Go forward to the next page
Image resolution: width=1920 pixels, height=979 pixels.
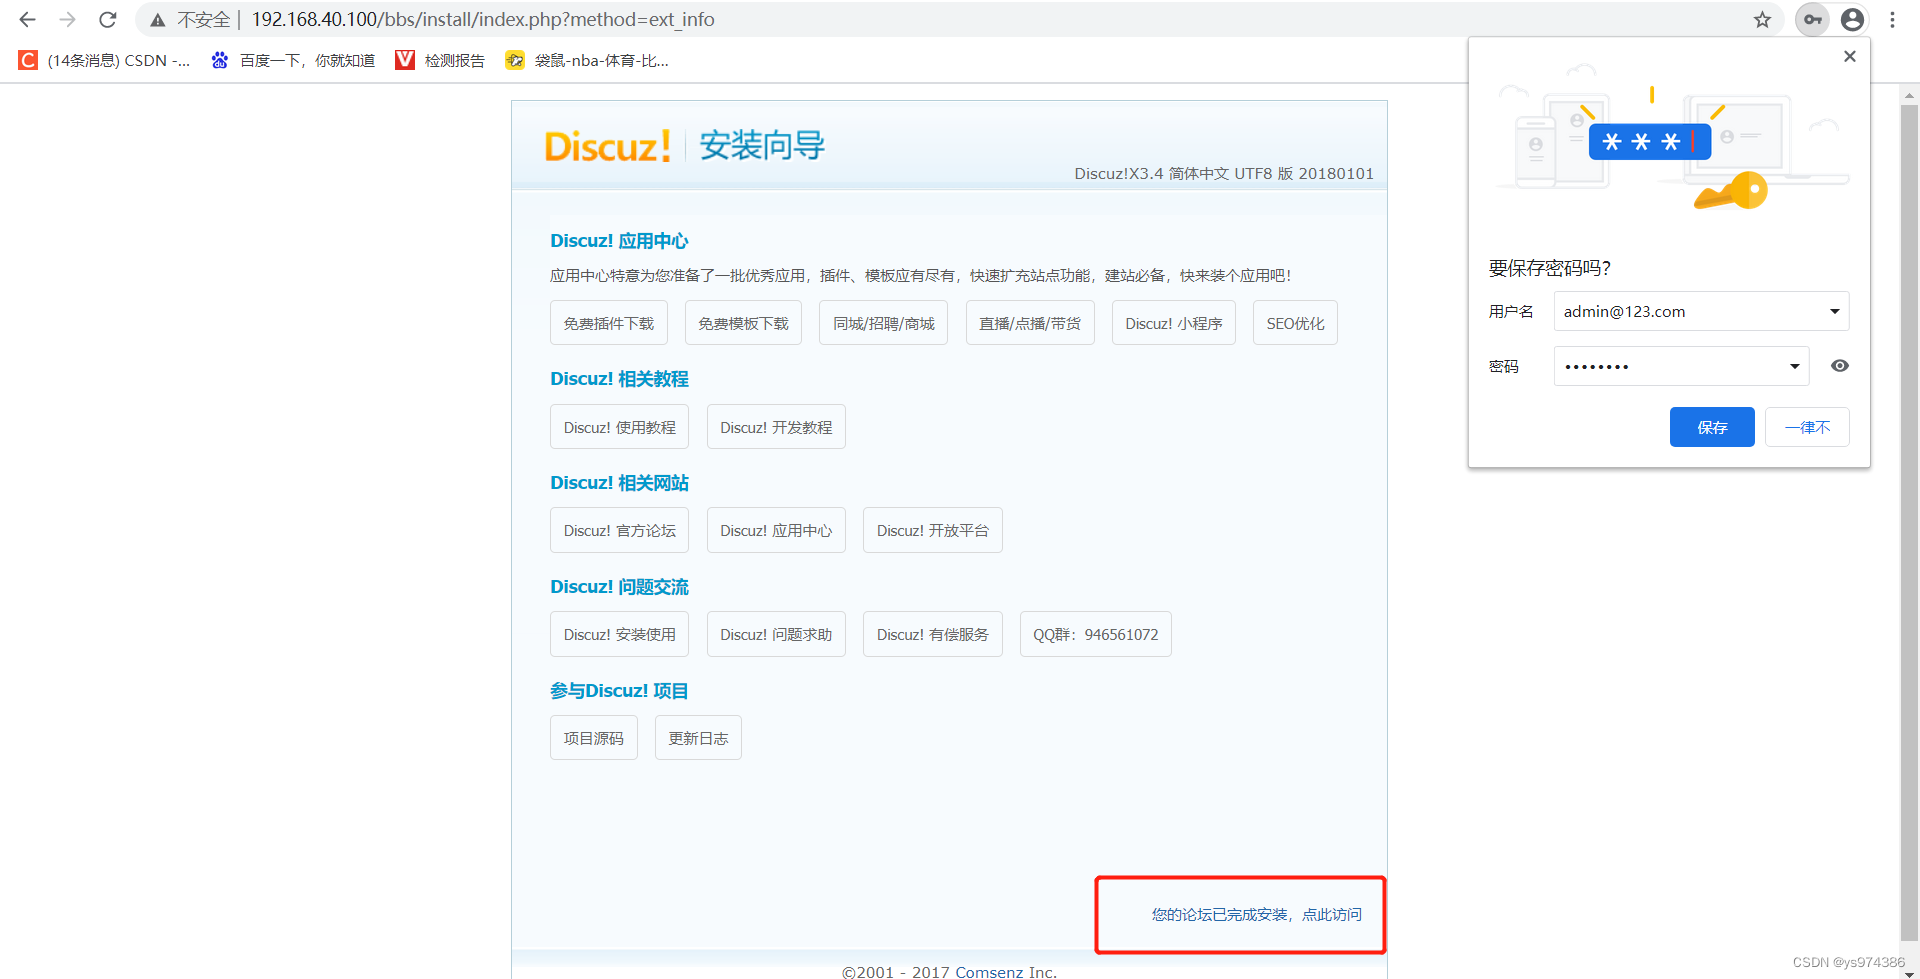tap(67, 19)
